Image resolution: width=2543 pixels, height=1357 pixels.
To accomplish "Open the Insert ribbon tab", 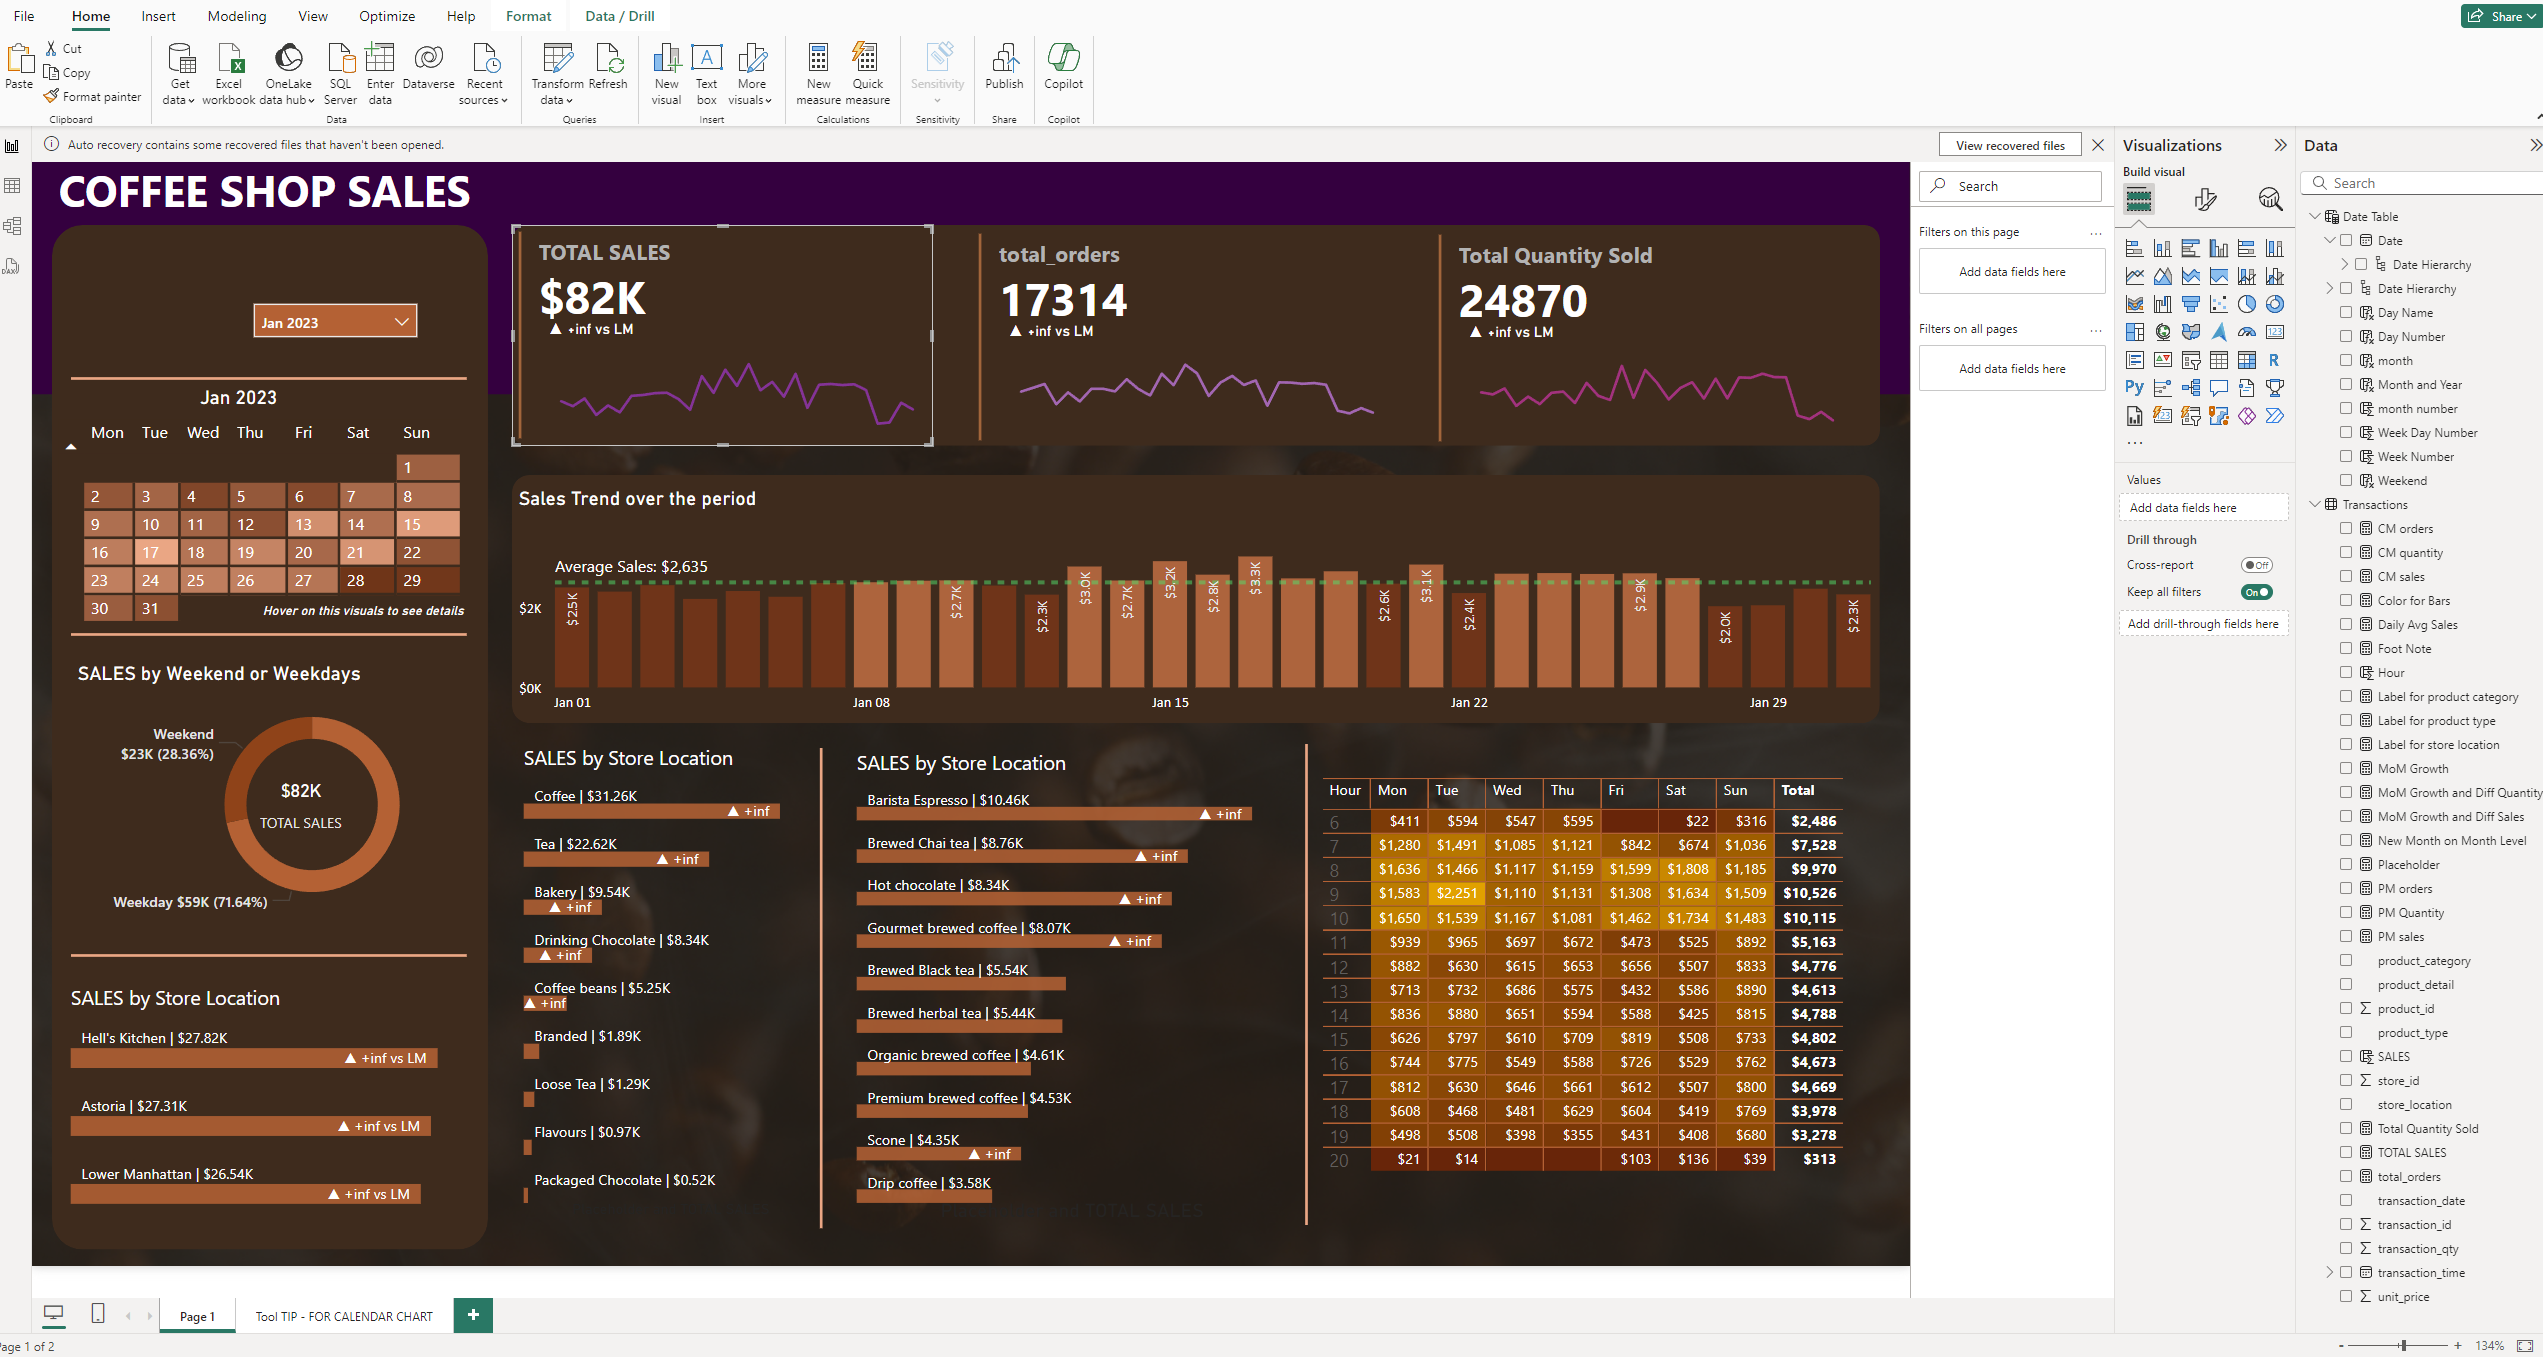I will 158,16.
